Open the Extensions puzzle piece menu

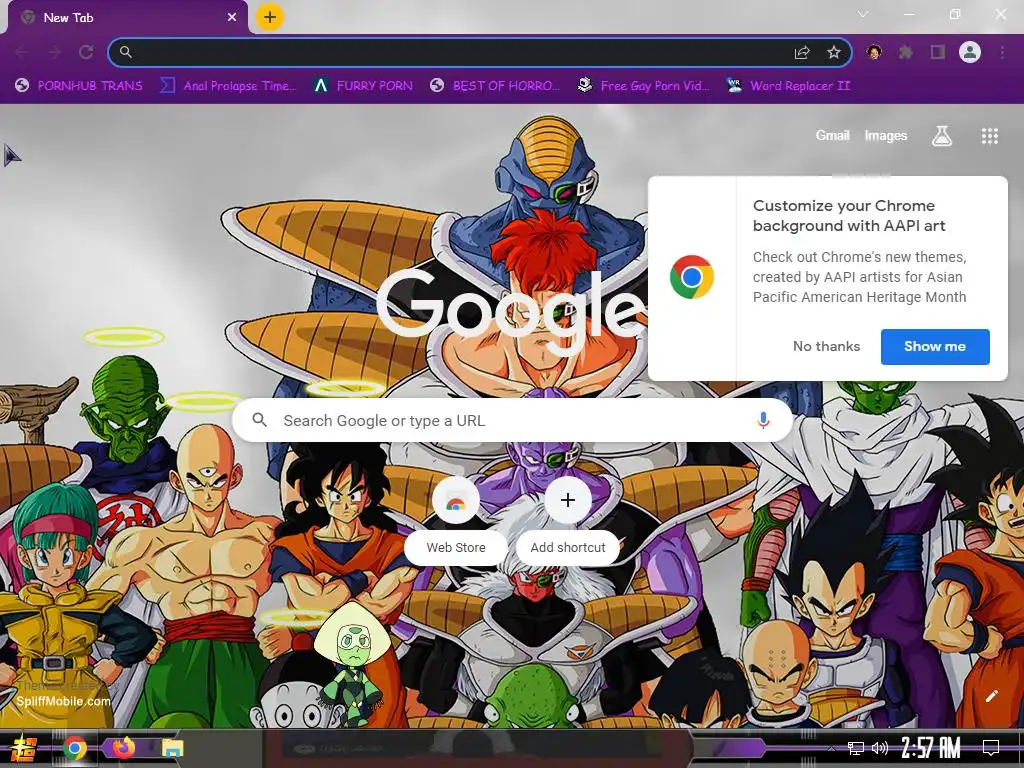[x=906, y=52]
